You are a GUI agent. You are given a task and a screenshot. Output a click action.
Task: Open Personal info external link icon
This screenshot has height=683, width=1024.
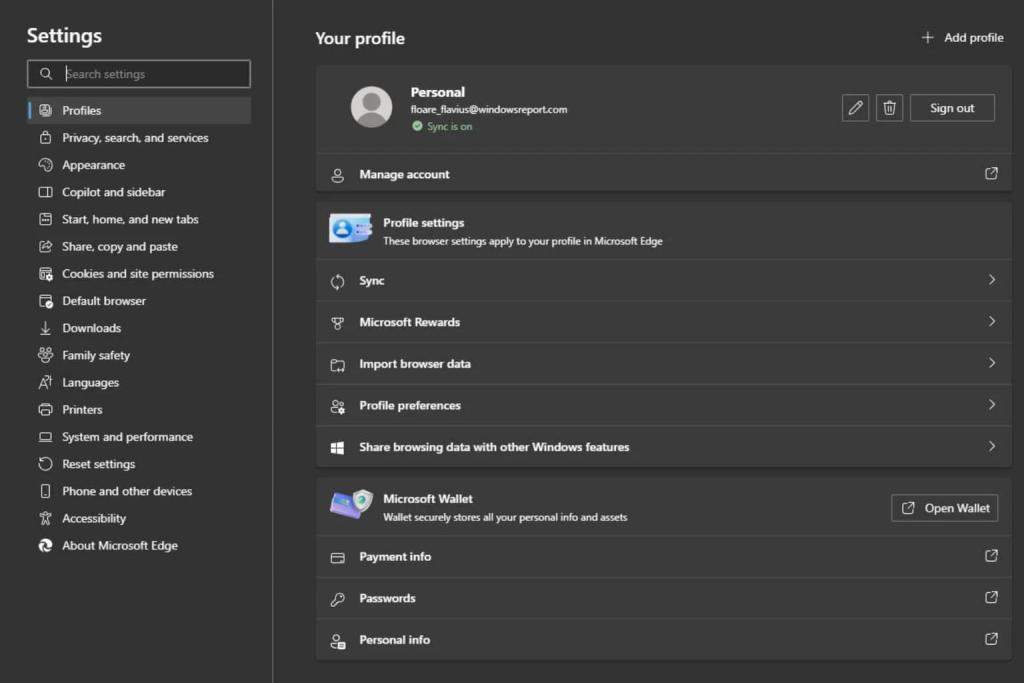click(x=991, y=639)
